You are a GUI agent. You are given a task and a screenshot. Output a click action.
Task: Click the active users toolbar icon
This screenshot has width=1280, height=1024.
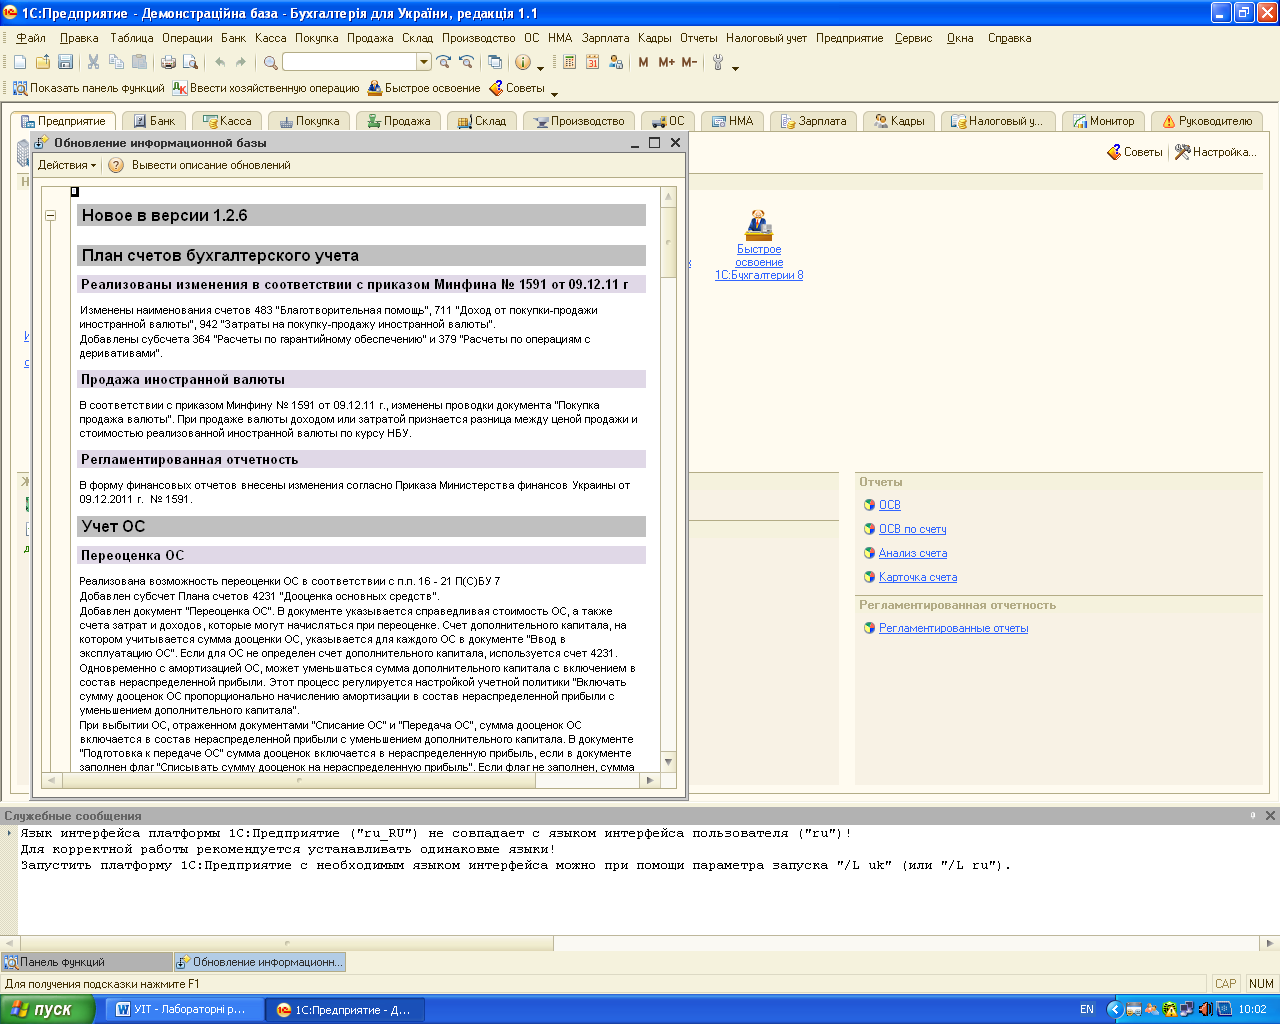[x=616, y=62]
